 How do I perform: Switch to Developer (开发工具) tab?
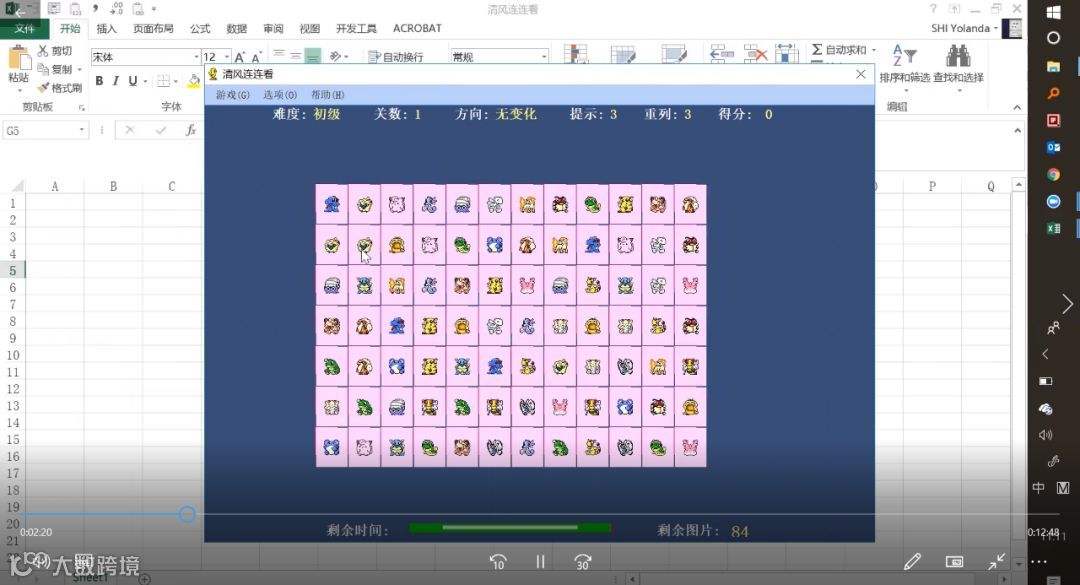(356, 28)
